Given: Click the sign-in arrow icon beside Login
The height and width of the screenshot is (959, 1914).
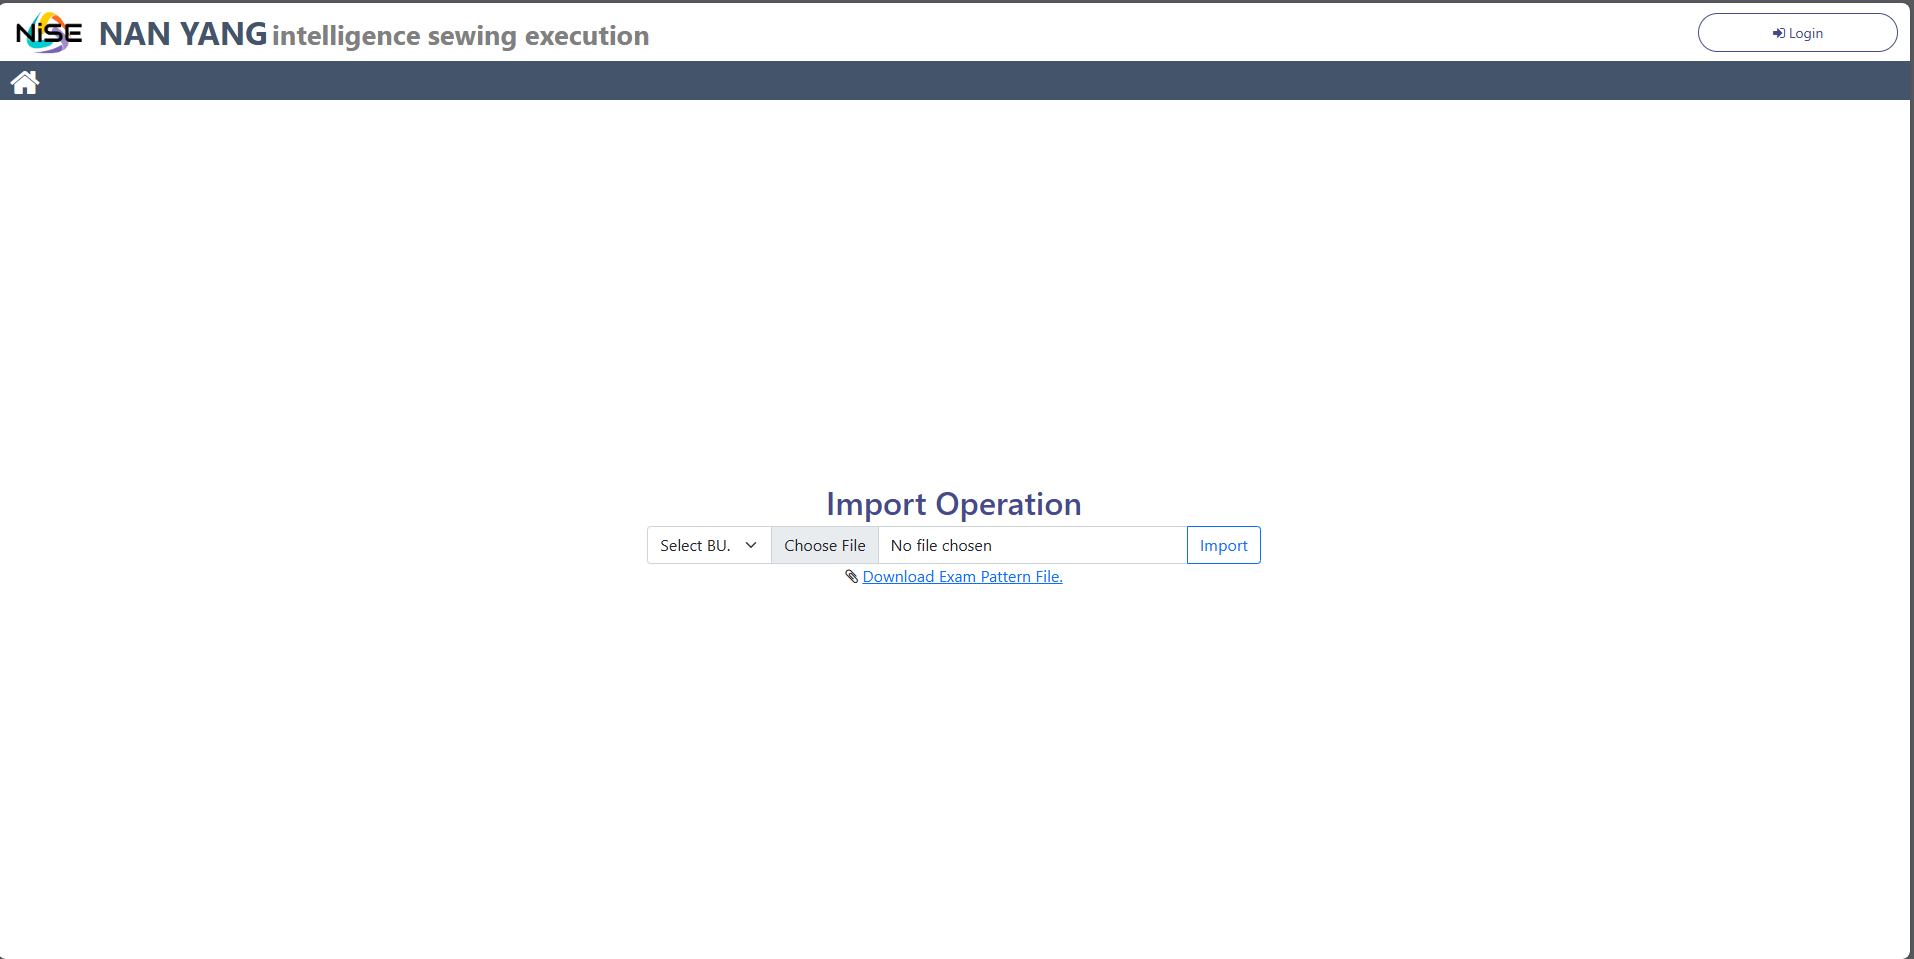Looking at the screenshot, I should (1778, 34).
